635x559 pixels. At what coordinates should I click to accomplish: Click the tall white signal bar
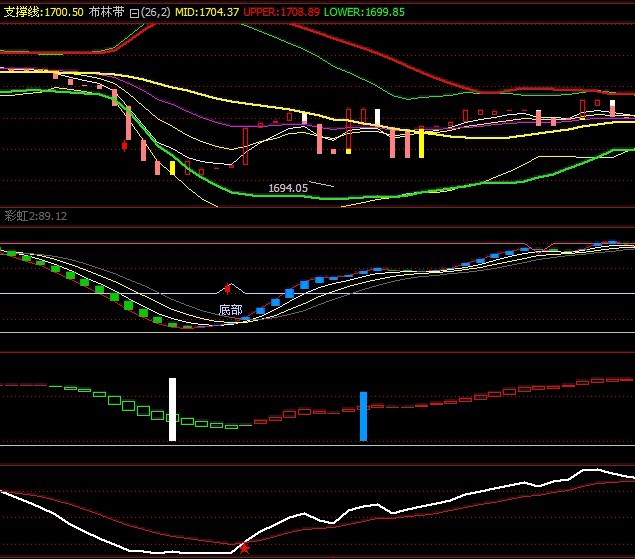tap(173, 409)
